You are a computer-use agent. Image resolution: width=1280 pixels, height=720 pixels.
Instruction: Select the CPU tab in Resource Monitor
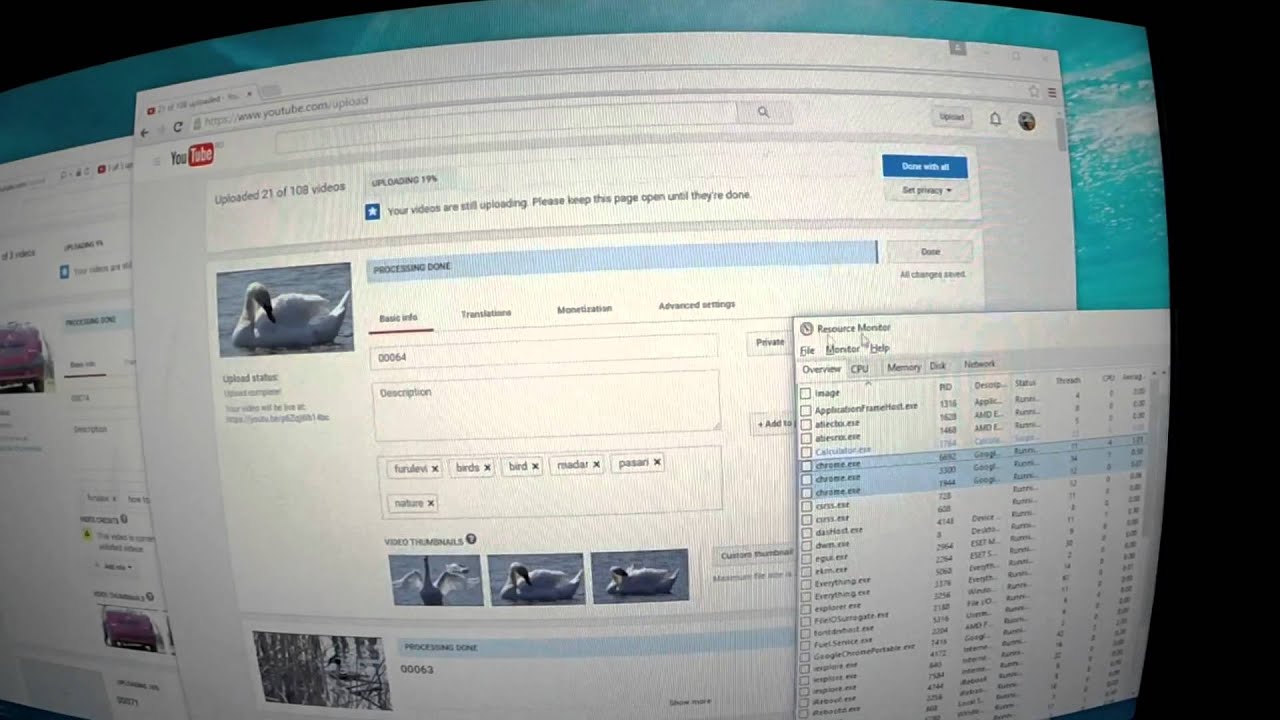pyautogui.click(x=859, y=369)
